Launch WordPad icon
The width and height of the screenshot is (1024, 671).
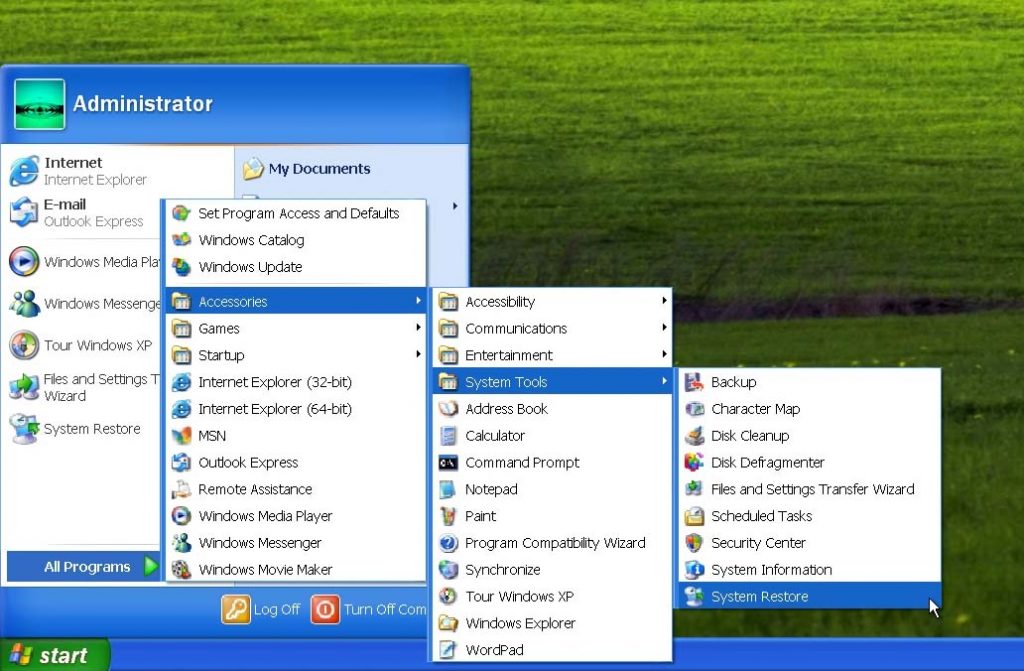(x=448, y=649)
